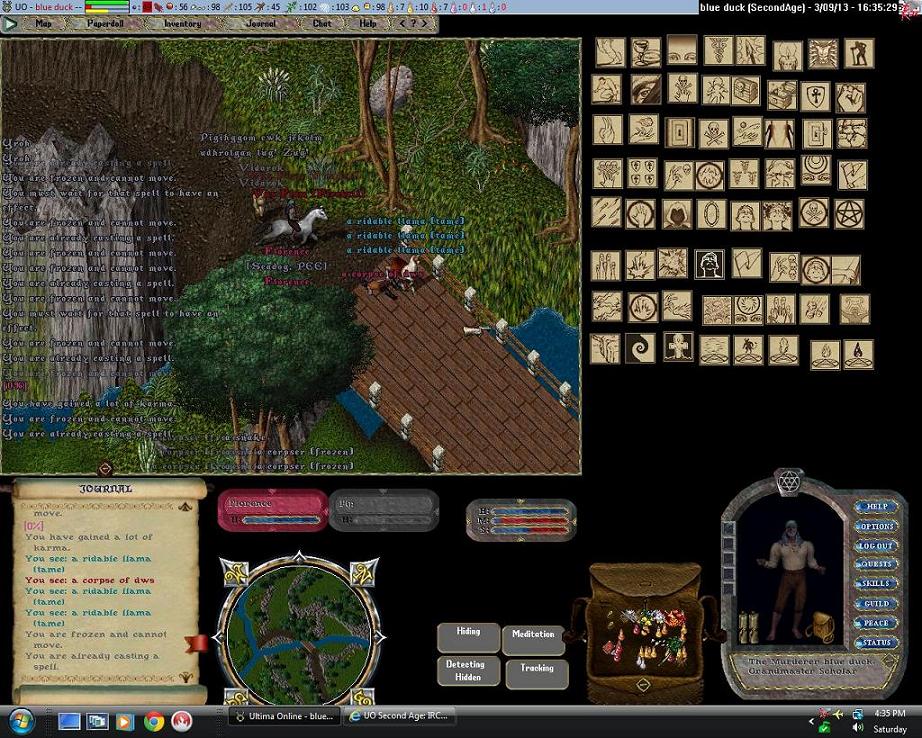Minimize the backpack using its bottom button
This screenshot has height=738, width=922.
click(643, 685)
